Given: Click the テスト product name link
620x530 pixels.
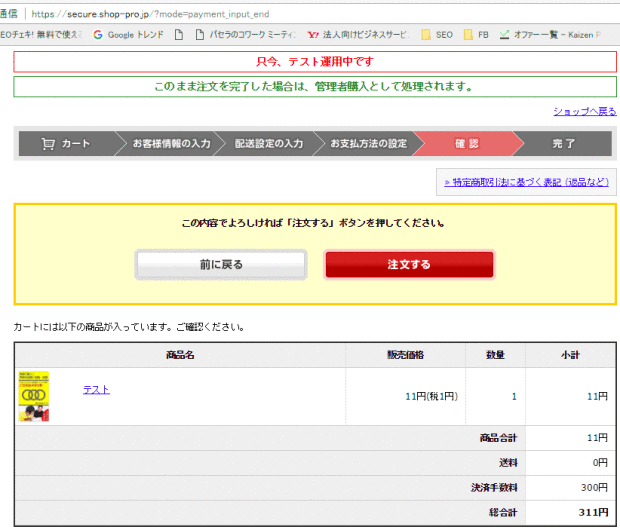Looking at the screenshot, I should click(x=96, y=389).
